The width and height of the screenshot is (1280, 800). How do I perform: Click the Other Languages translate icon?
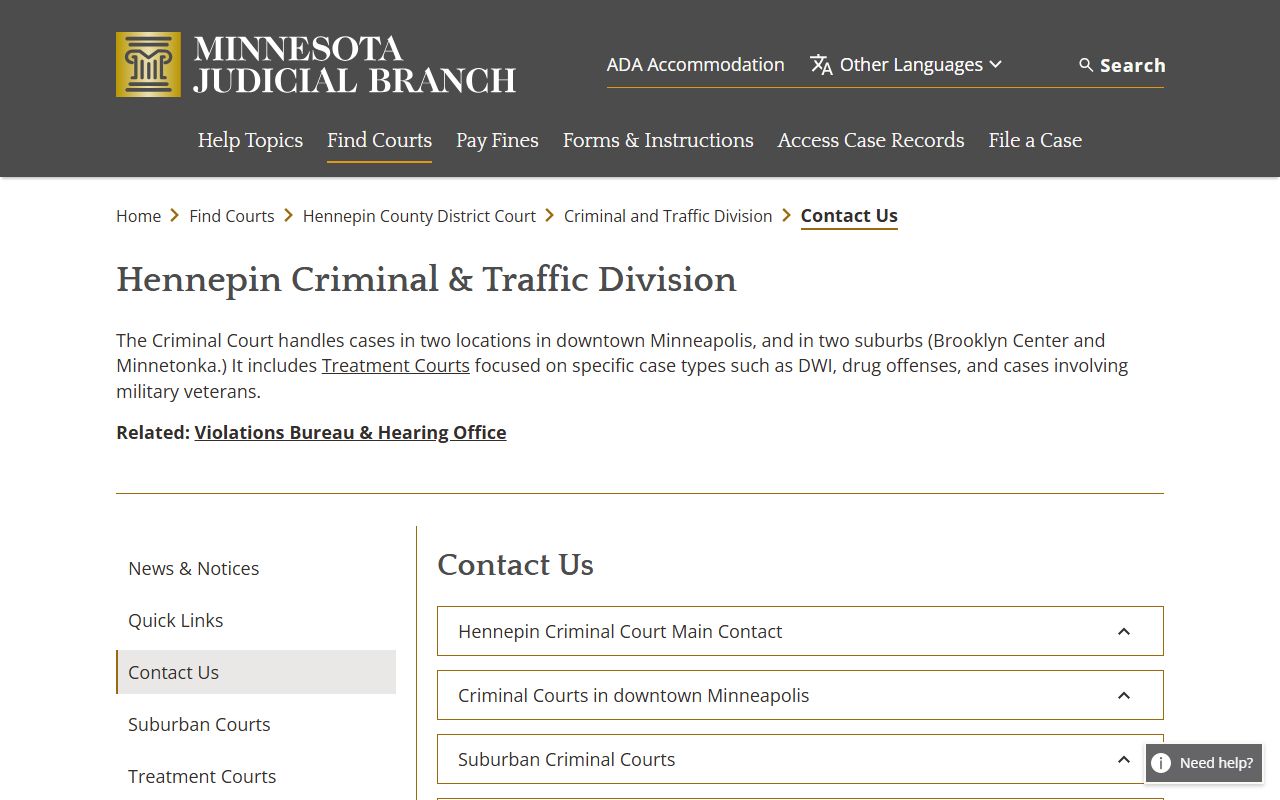(x=821, y=65)
